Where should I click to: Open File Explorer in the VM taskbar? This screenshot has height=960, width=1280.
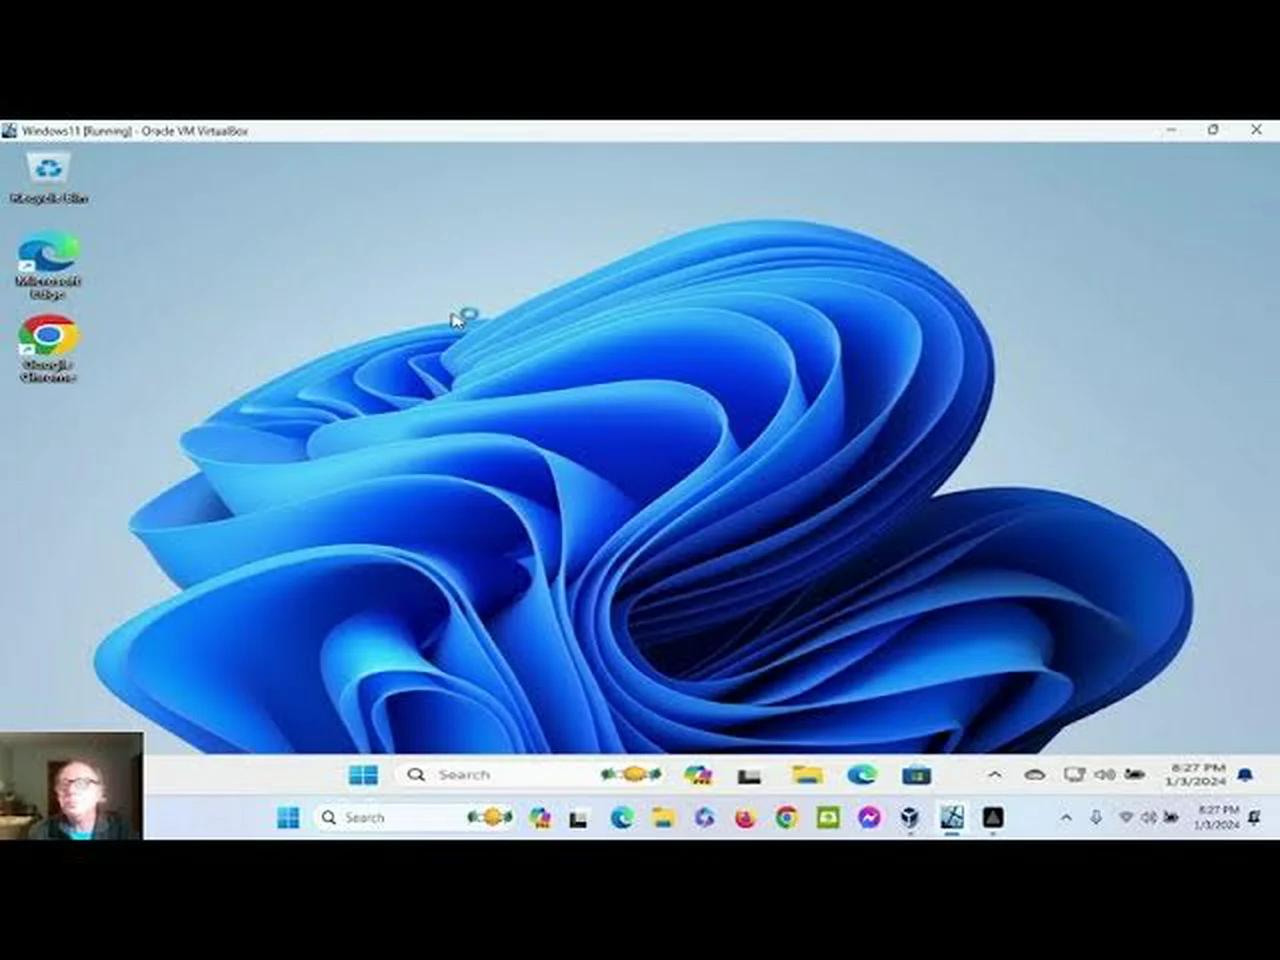click(x=806, y=775)
